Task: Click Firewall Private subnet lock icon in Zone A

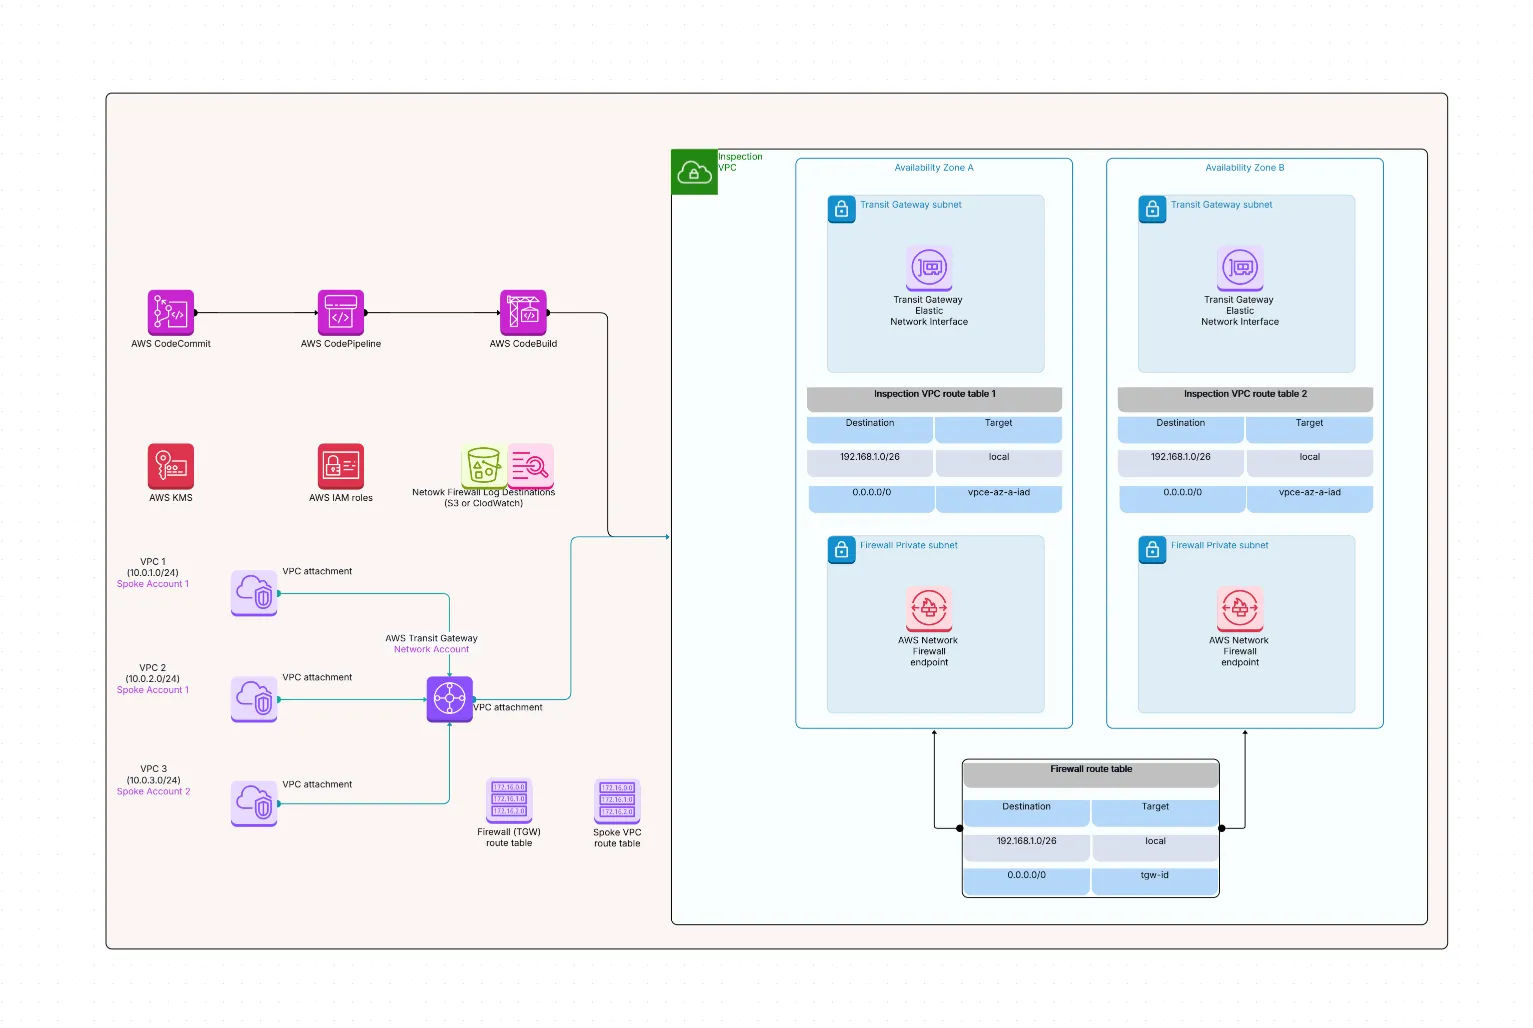Action: tap(842, 550)
